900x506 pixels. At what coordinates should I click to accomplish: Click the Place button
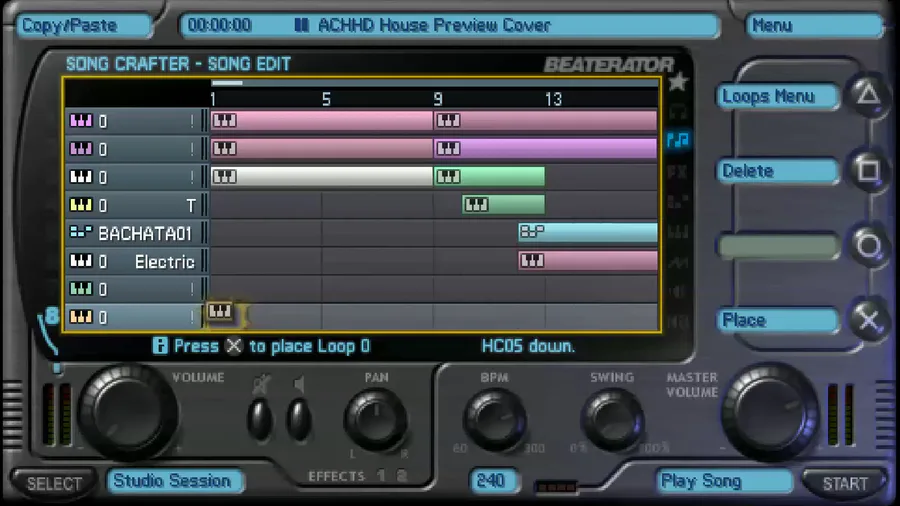click(x=778, y=320)
